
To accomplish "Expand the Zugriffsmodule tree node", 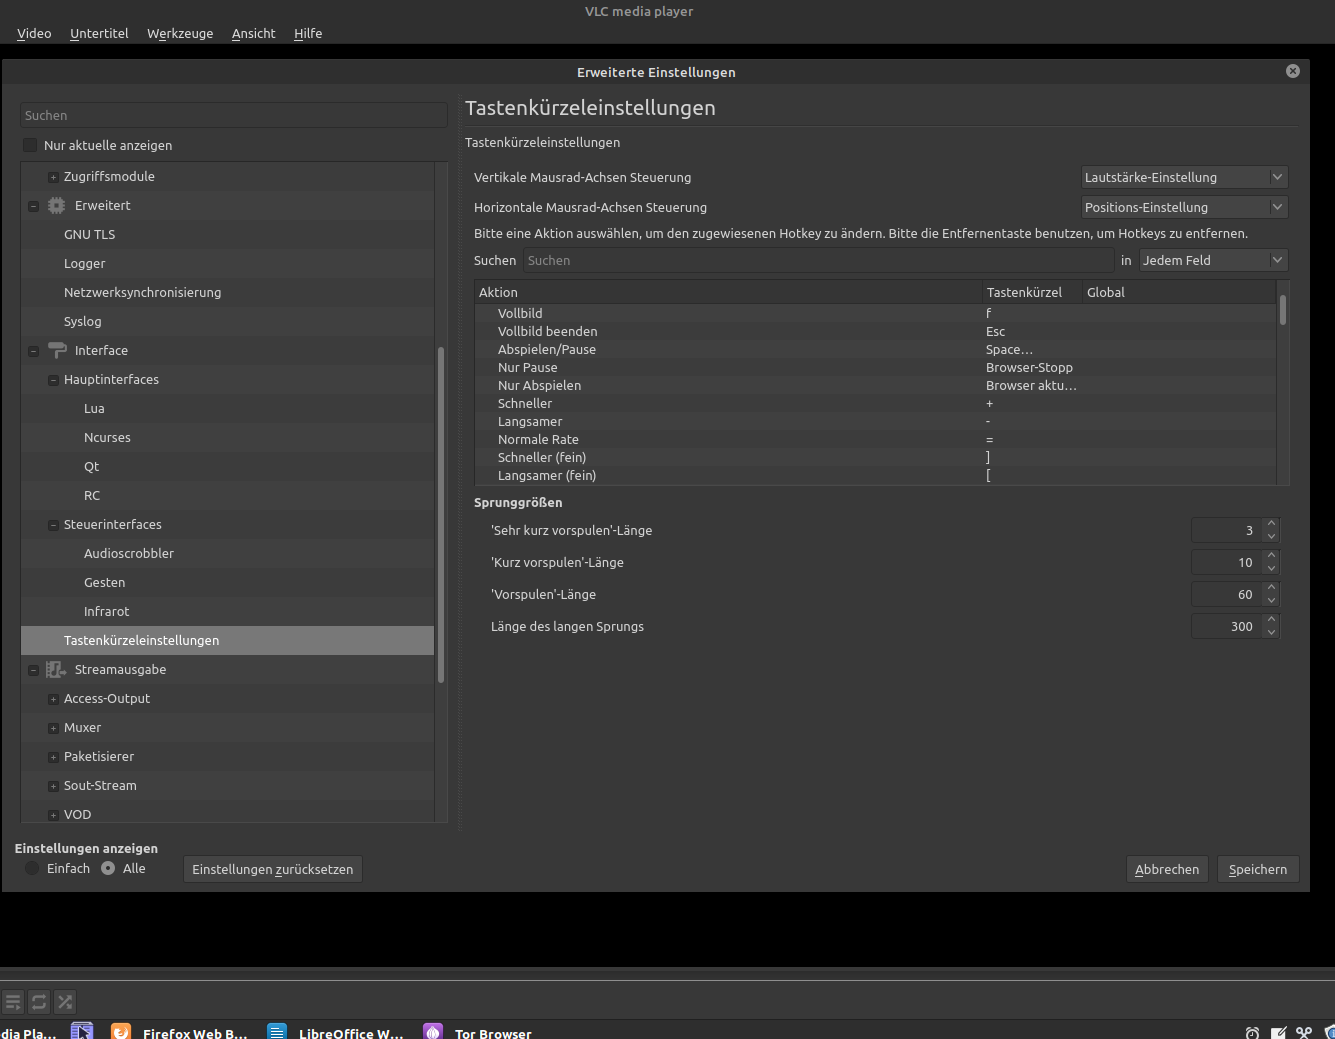I will coord(53,177).
